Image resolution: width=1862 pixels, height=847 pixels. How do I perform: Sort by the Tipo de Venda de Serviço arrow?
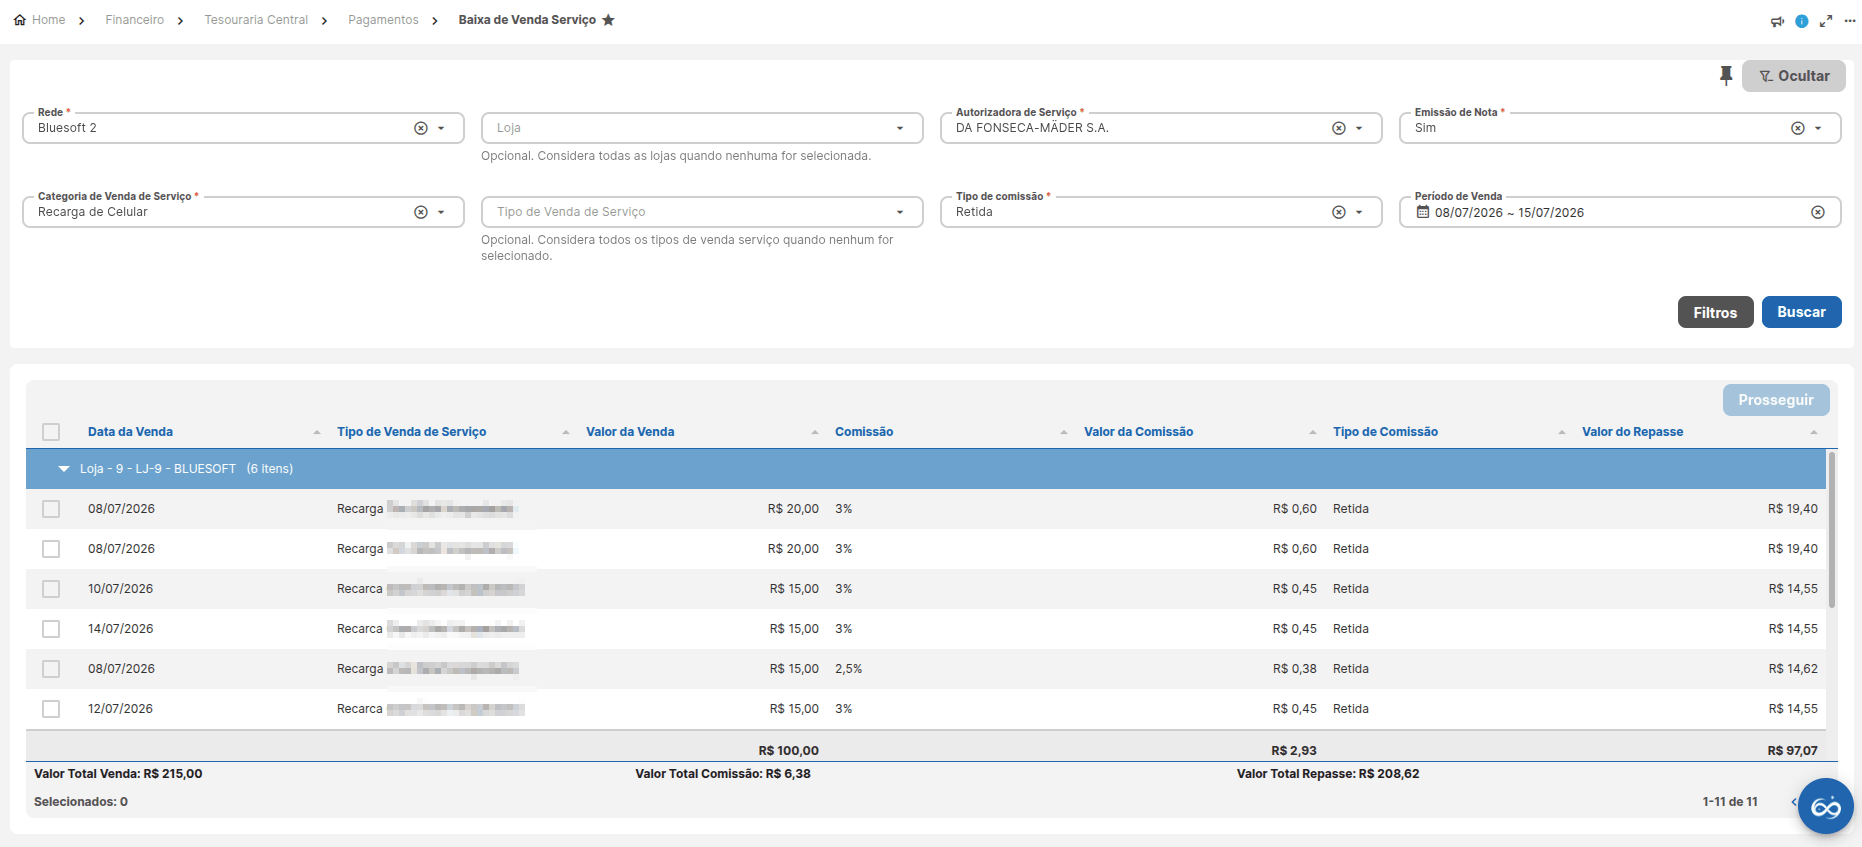click(x=566, y=432)
